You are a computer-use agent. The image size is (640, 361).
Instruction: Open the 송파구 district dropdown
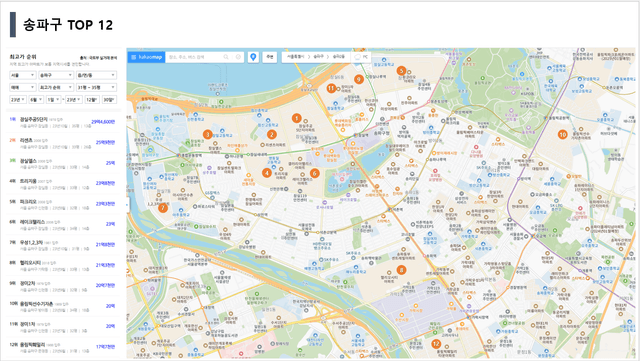tap(56, 75)
